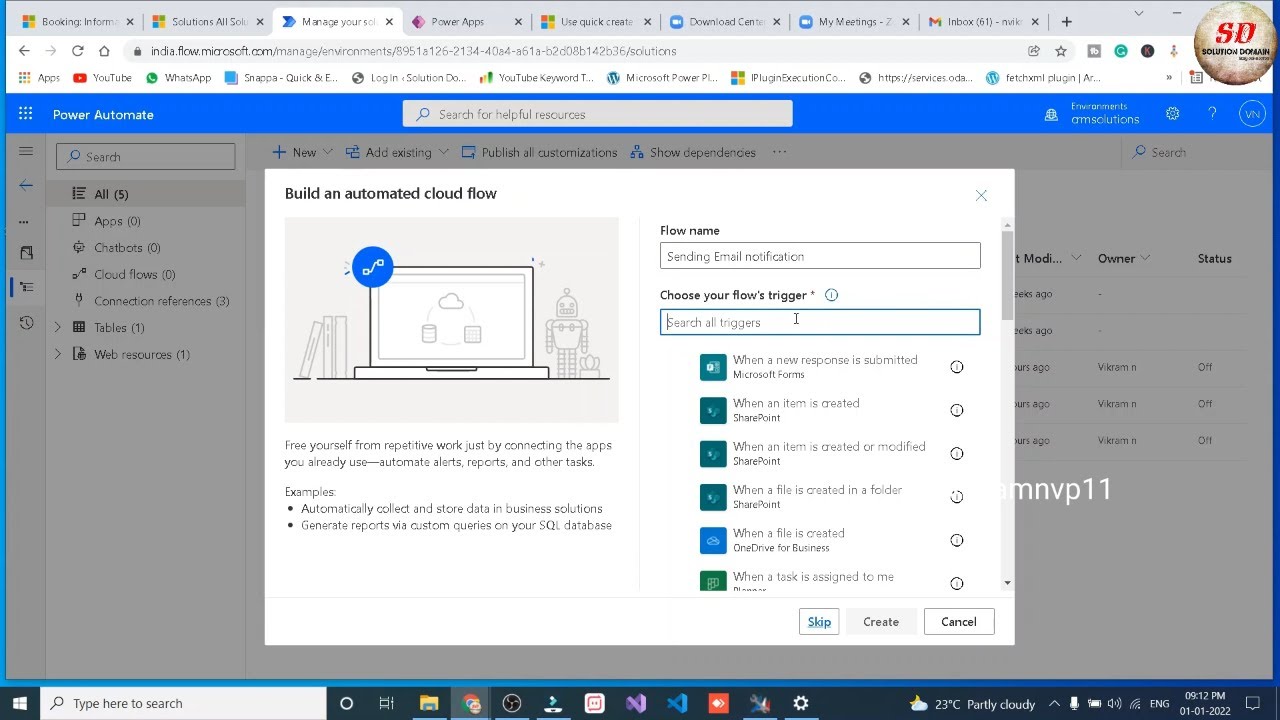Select SharePoint item created or modified trigger
The width and height of the screenshot is (1280, 720).
click(821, 453)
